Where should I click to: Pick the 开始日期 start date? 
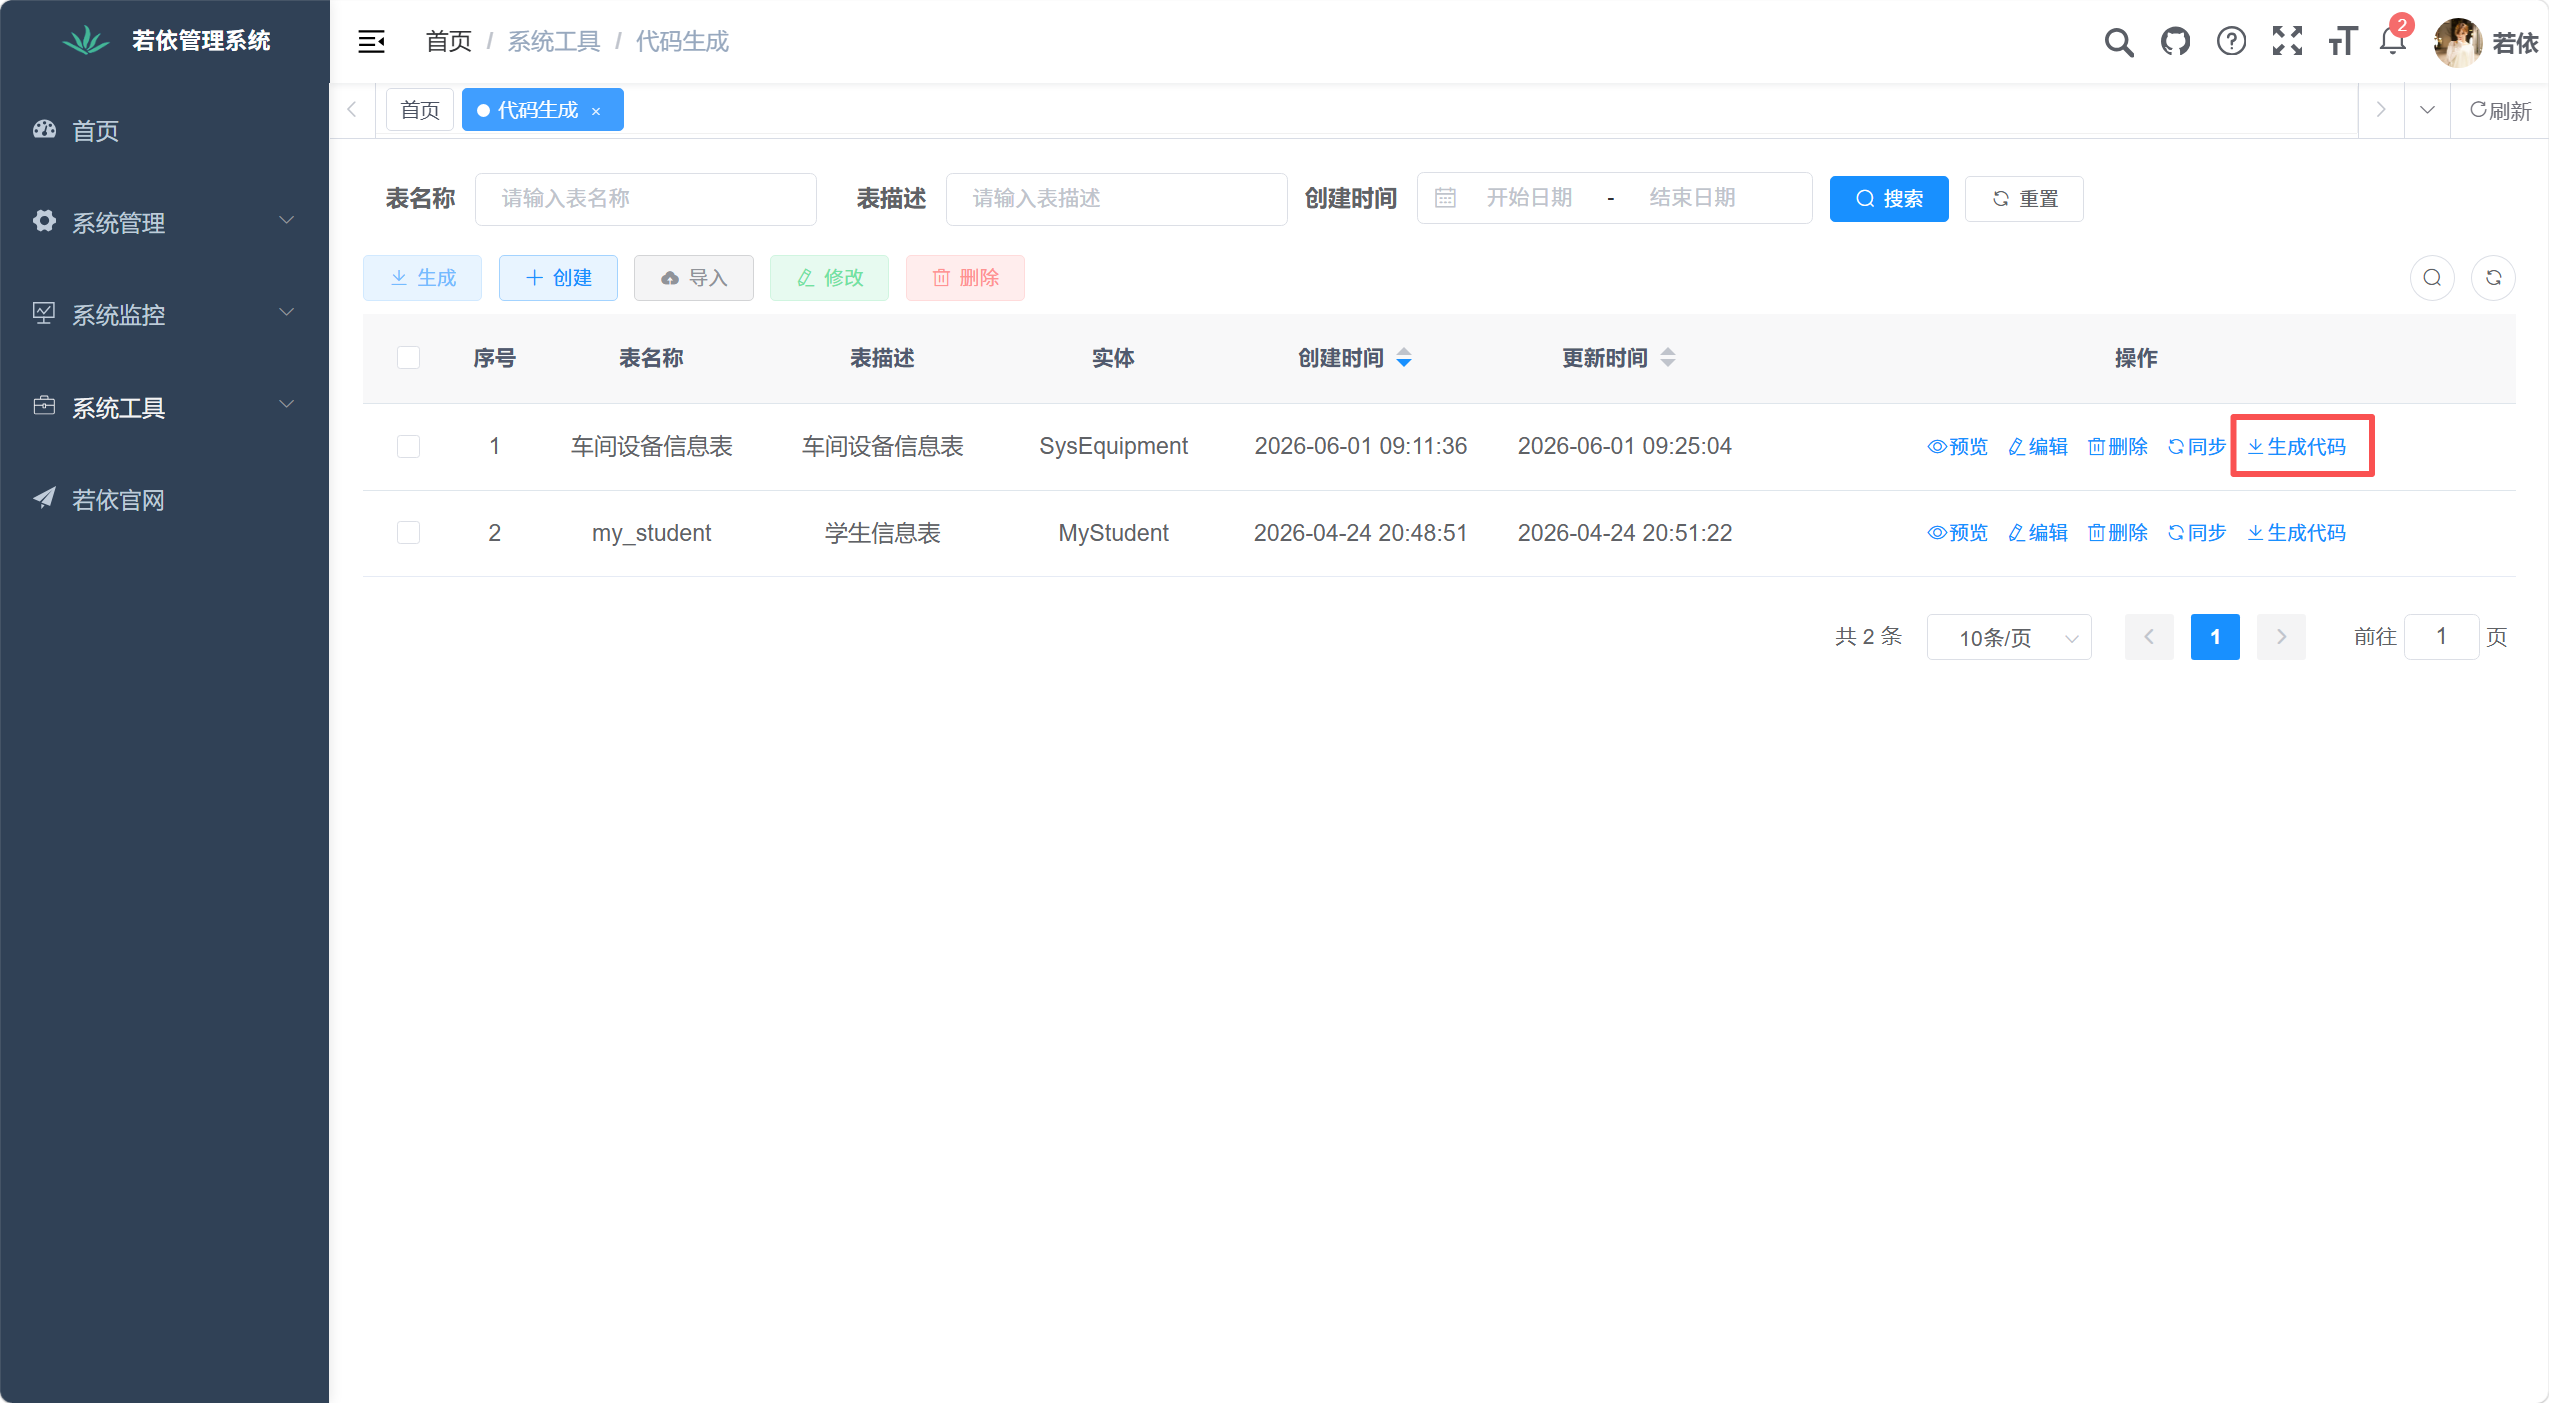tap(1528, 198)
